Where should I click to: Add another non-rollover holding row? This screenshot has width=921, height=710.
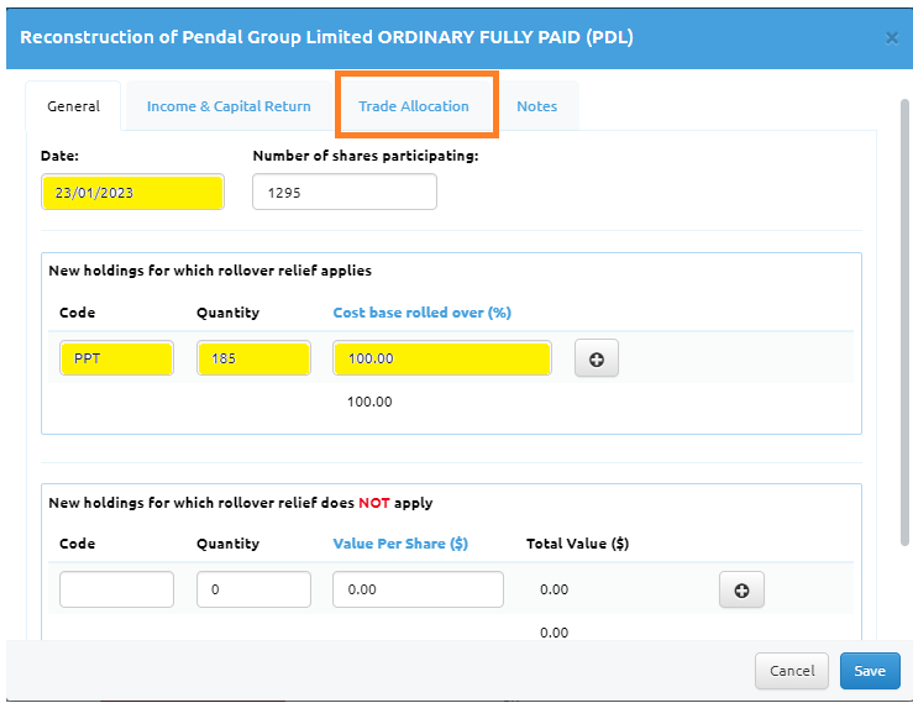(x=741, y=590)
